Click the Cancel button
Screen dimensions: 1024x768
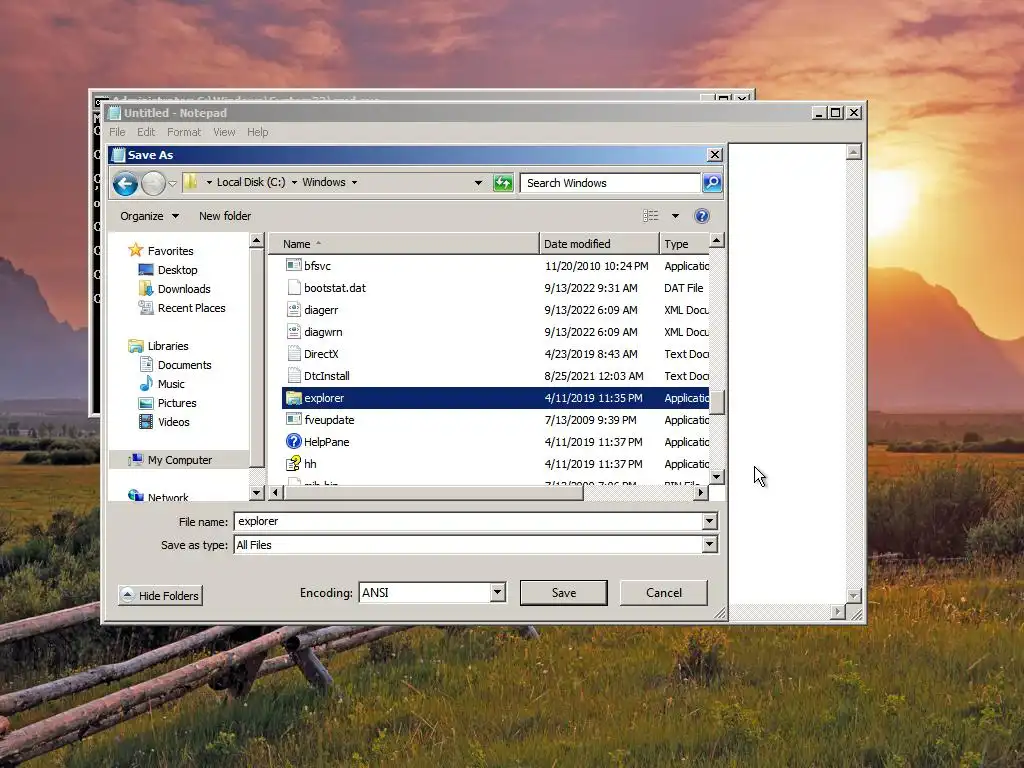pos(664,593)
